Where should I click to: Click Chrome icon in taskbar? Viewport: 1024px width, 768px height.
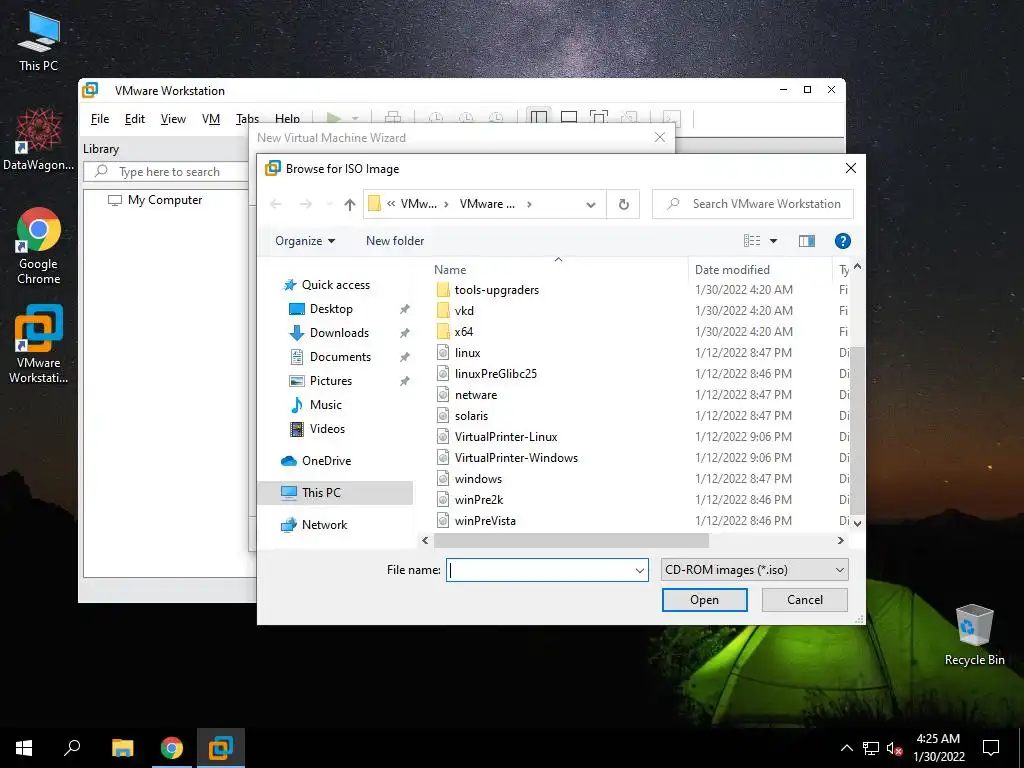tap(172, 748)
